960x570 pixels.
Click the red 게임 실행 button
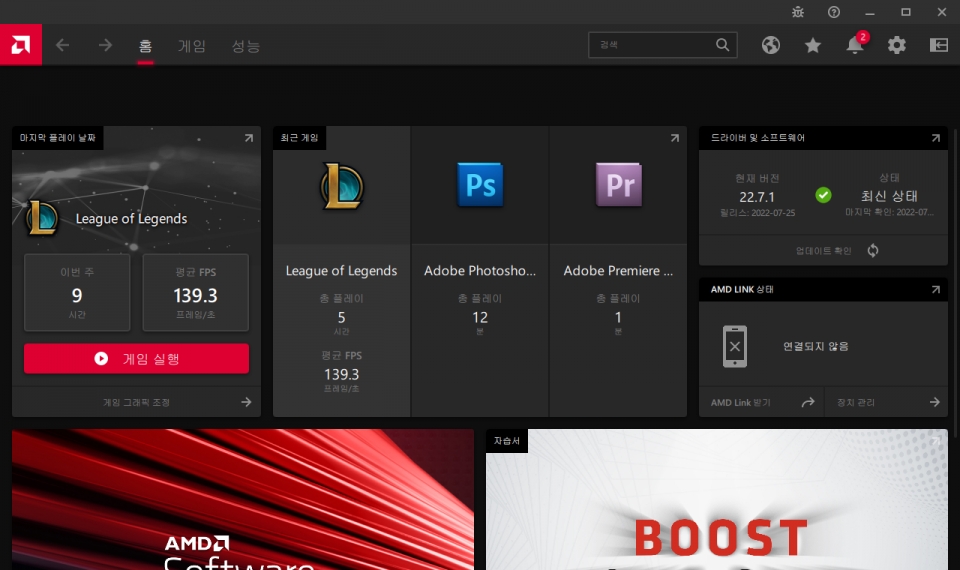137,358
